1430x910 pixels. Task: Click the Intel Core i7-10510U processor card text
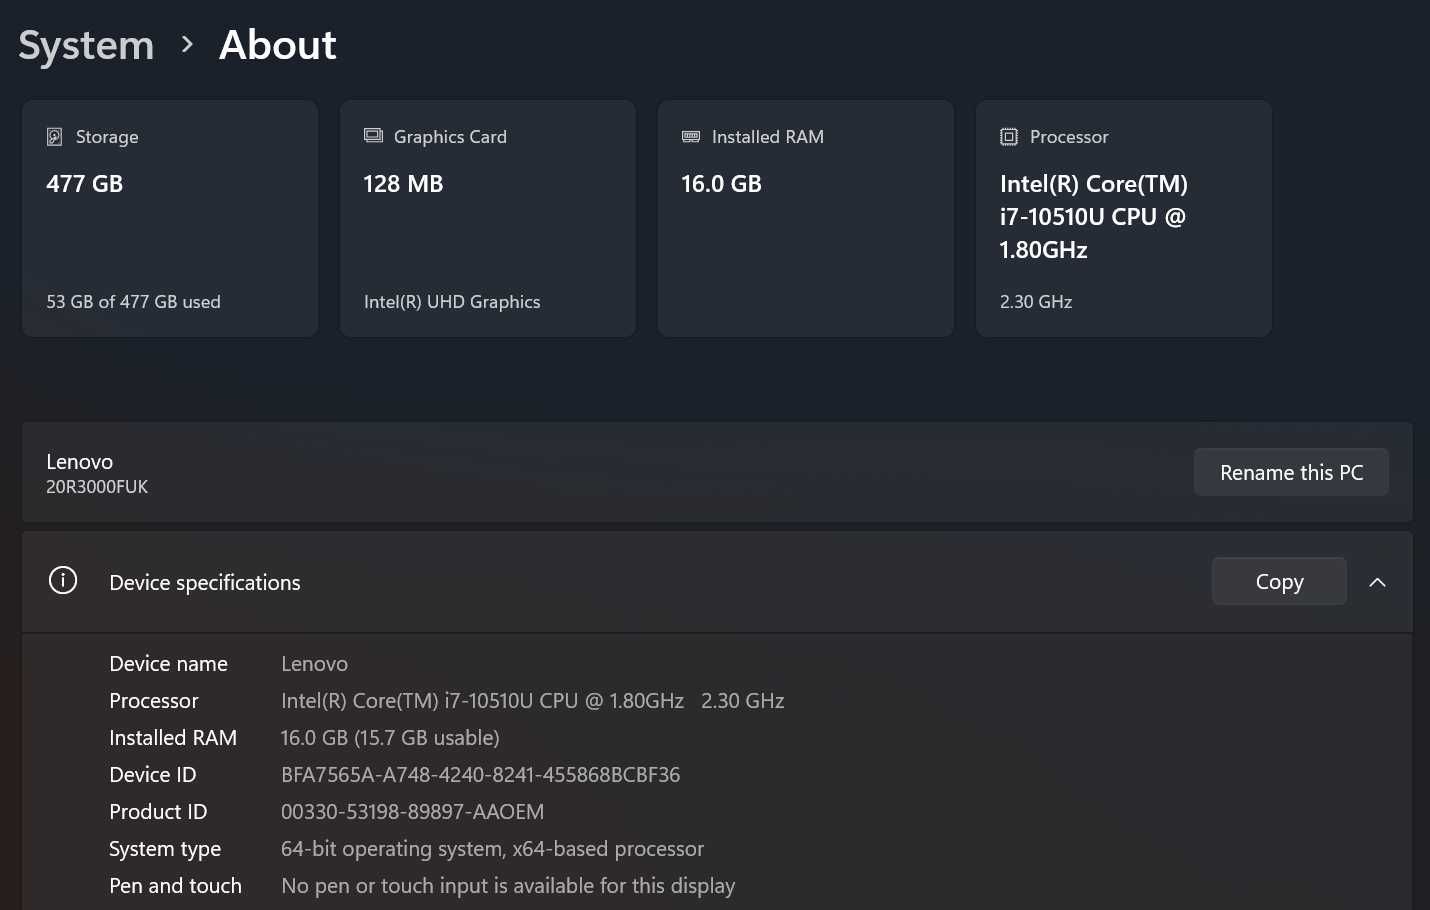(1094, 217)
